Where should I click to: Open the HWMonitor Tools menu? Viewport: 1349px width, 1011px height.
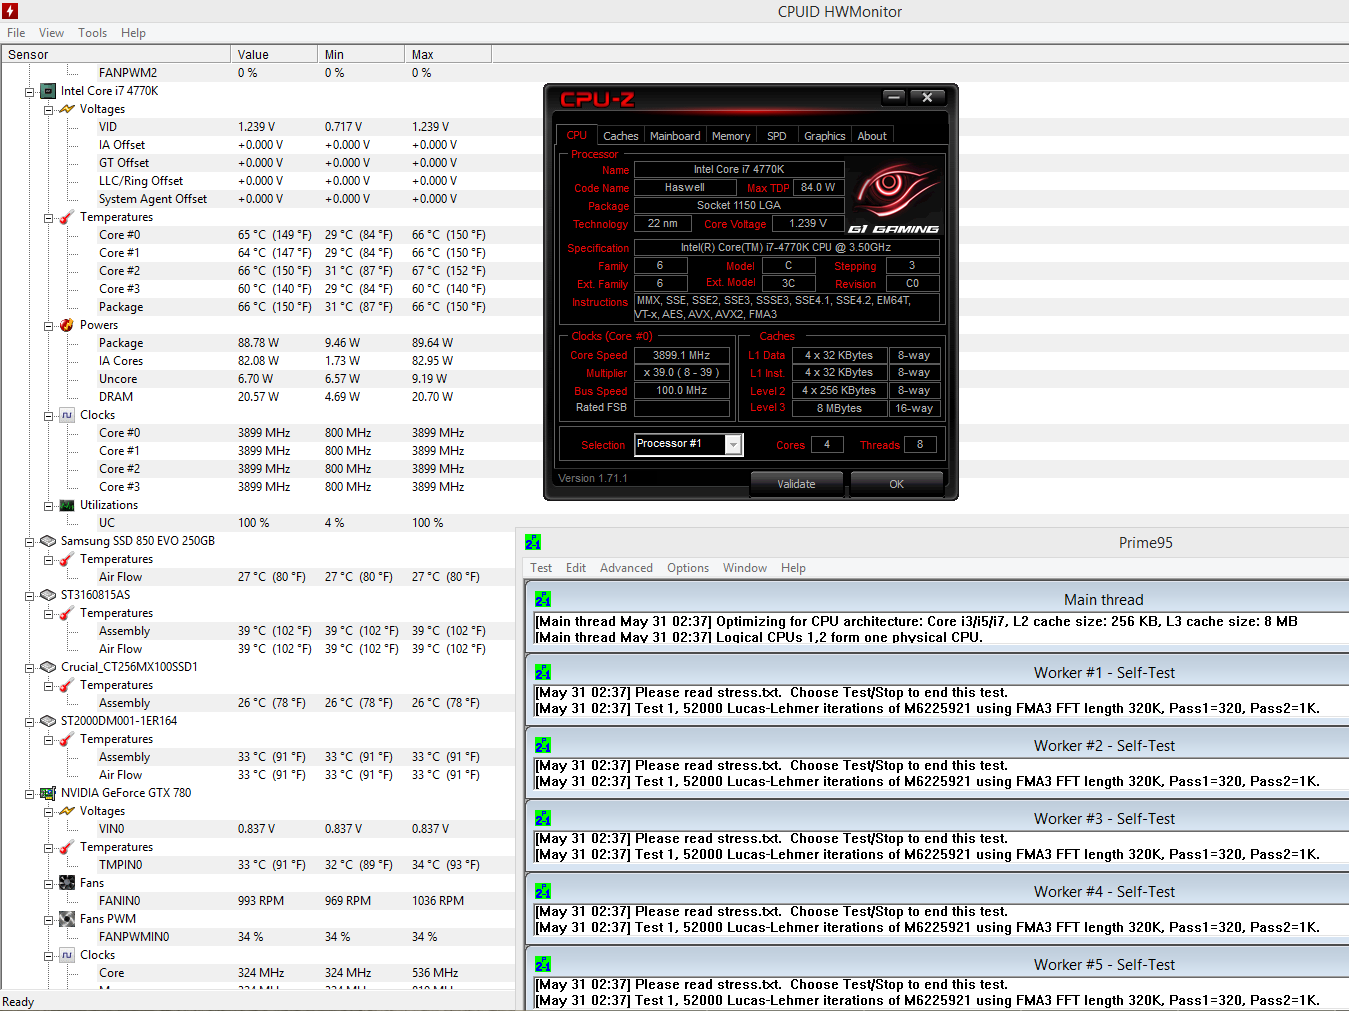(93, 33)
